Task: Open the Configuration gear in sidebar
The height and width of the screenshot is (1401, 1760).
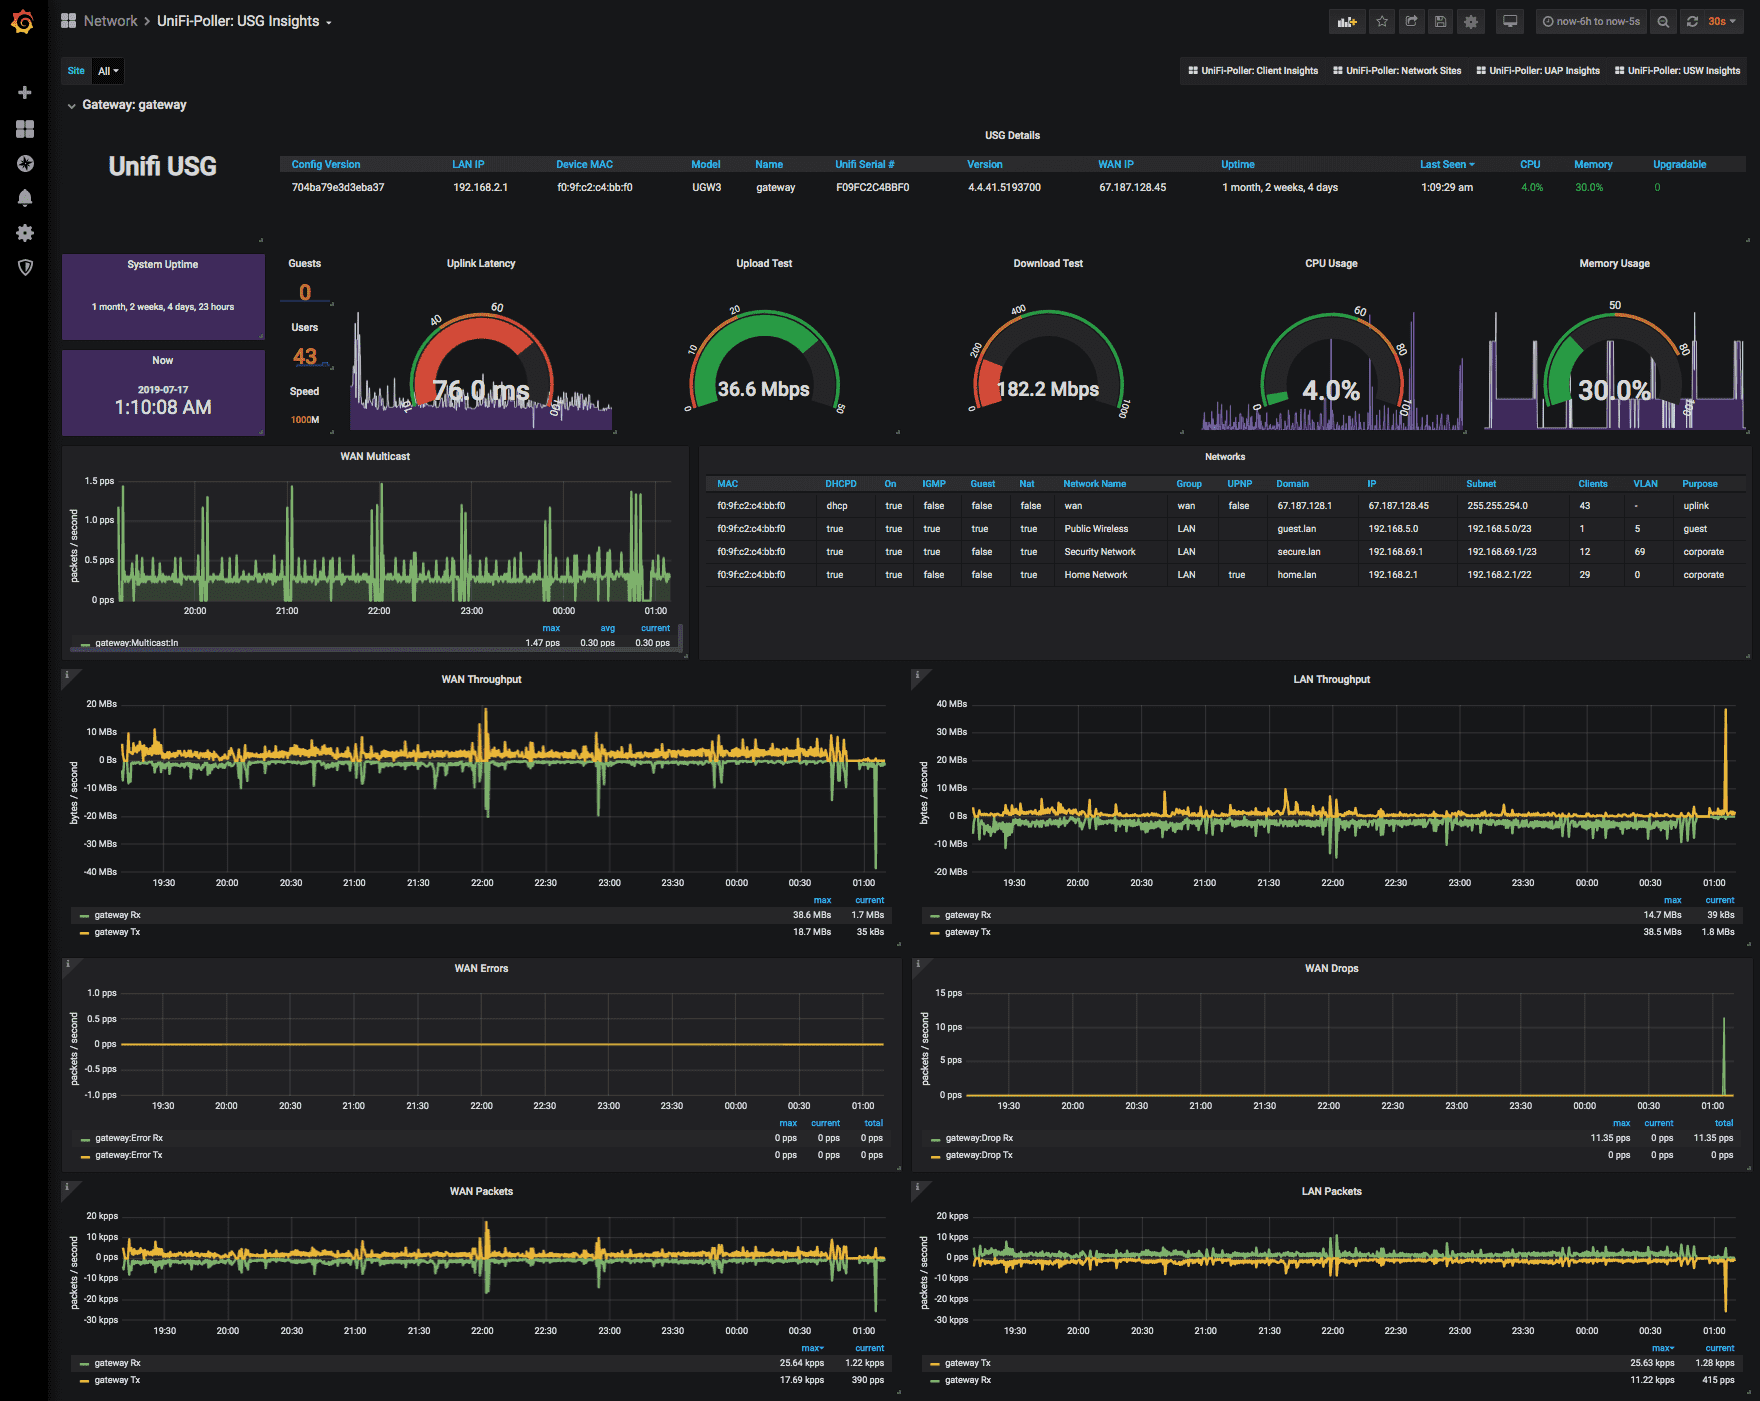Action: coord(25,233)
